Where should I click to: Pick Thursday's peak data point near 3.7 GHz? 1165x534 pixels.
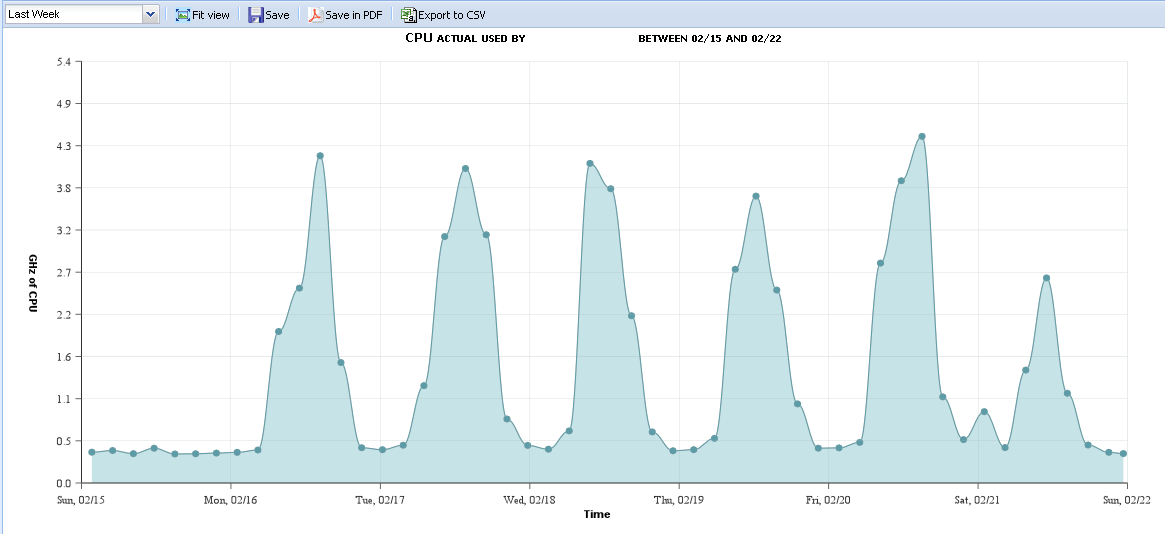[756, 196]
